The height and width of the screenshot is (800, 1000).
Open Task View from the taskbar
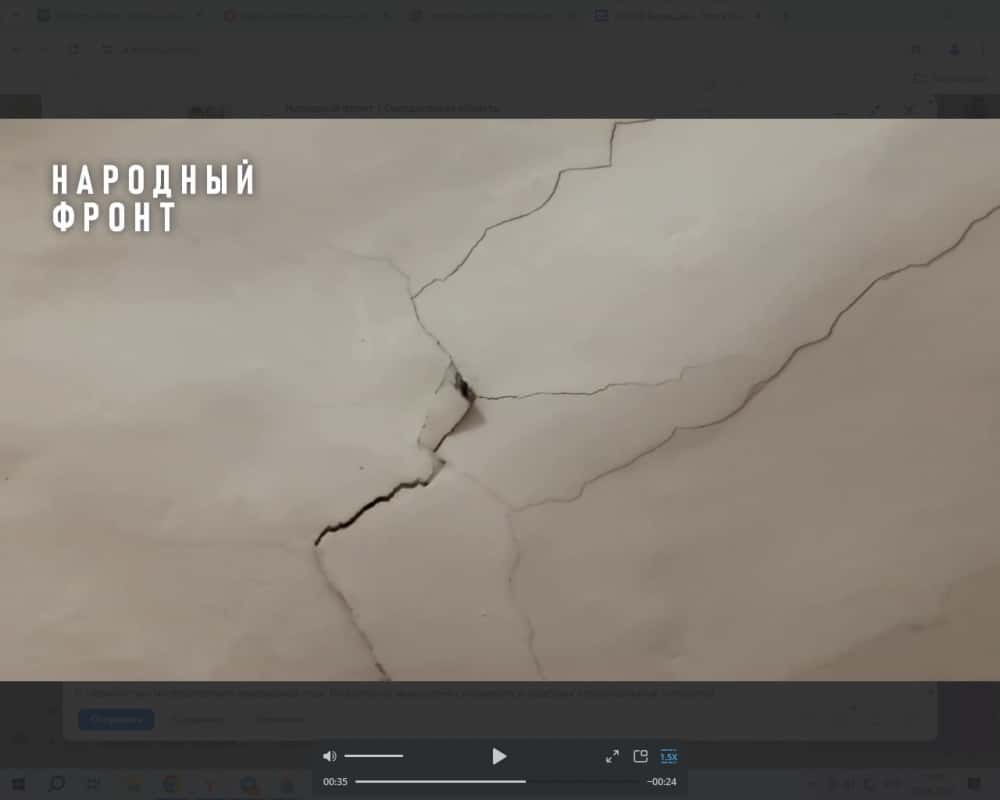[93, 785]
